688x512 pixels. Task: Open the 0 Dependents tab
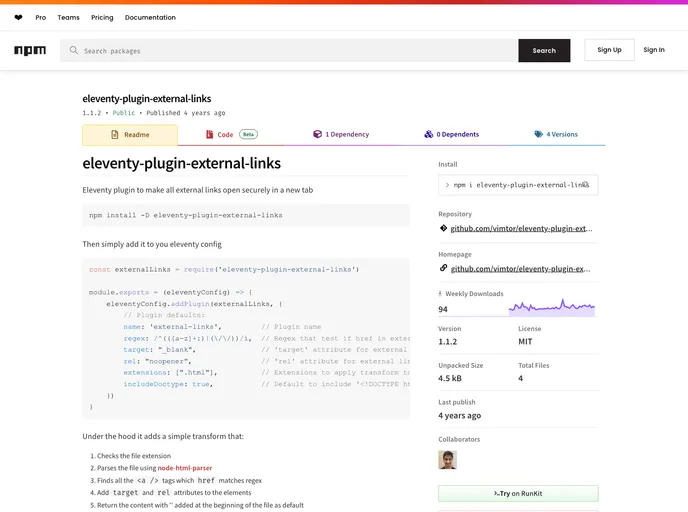[x=452, y=135]
